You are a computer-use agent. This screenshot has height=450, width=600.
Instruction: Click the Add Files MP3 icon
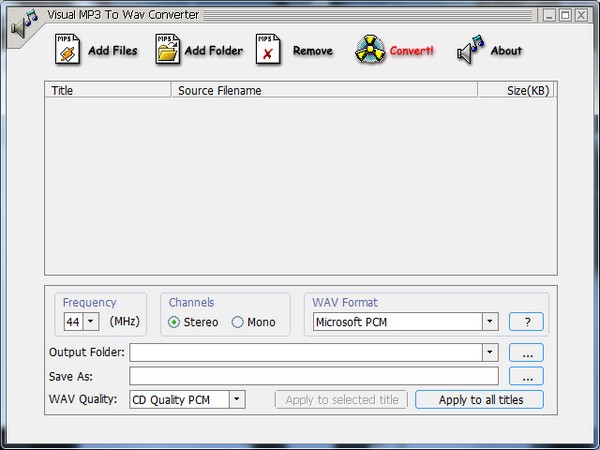click(x=67, y=50)
